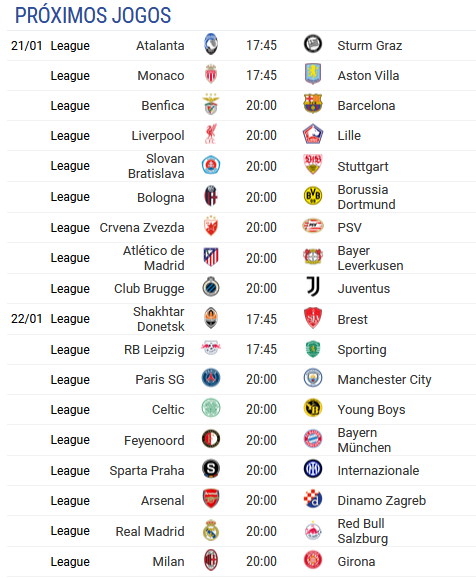476x578 pixels.
Task: Open the Bayer Leverkusen team link
Action: pyautogui.click(x=370, y=258)
